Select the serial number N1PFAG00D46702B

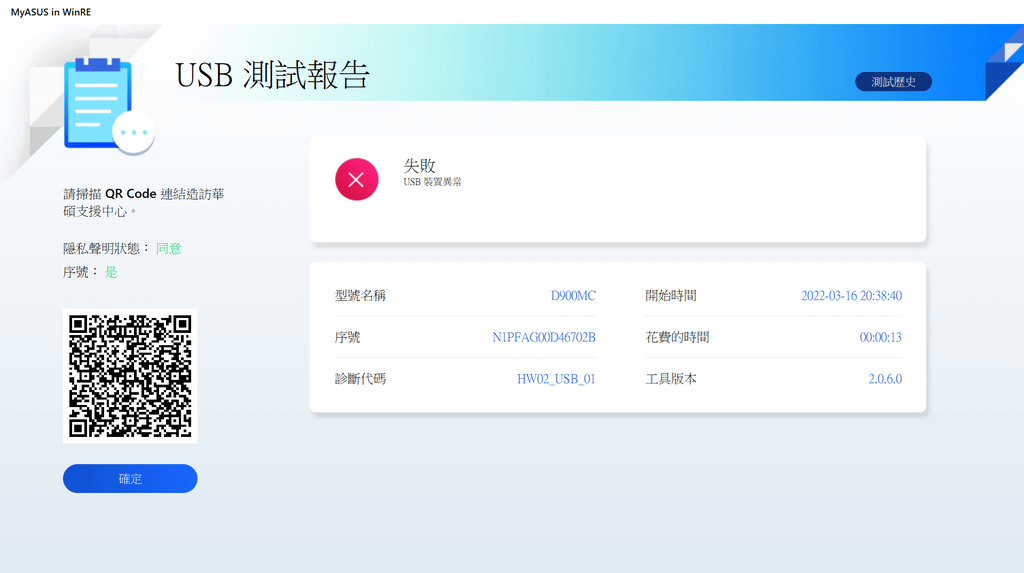click(x=543, y=337)
